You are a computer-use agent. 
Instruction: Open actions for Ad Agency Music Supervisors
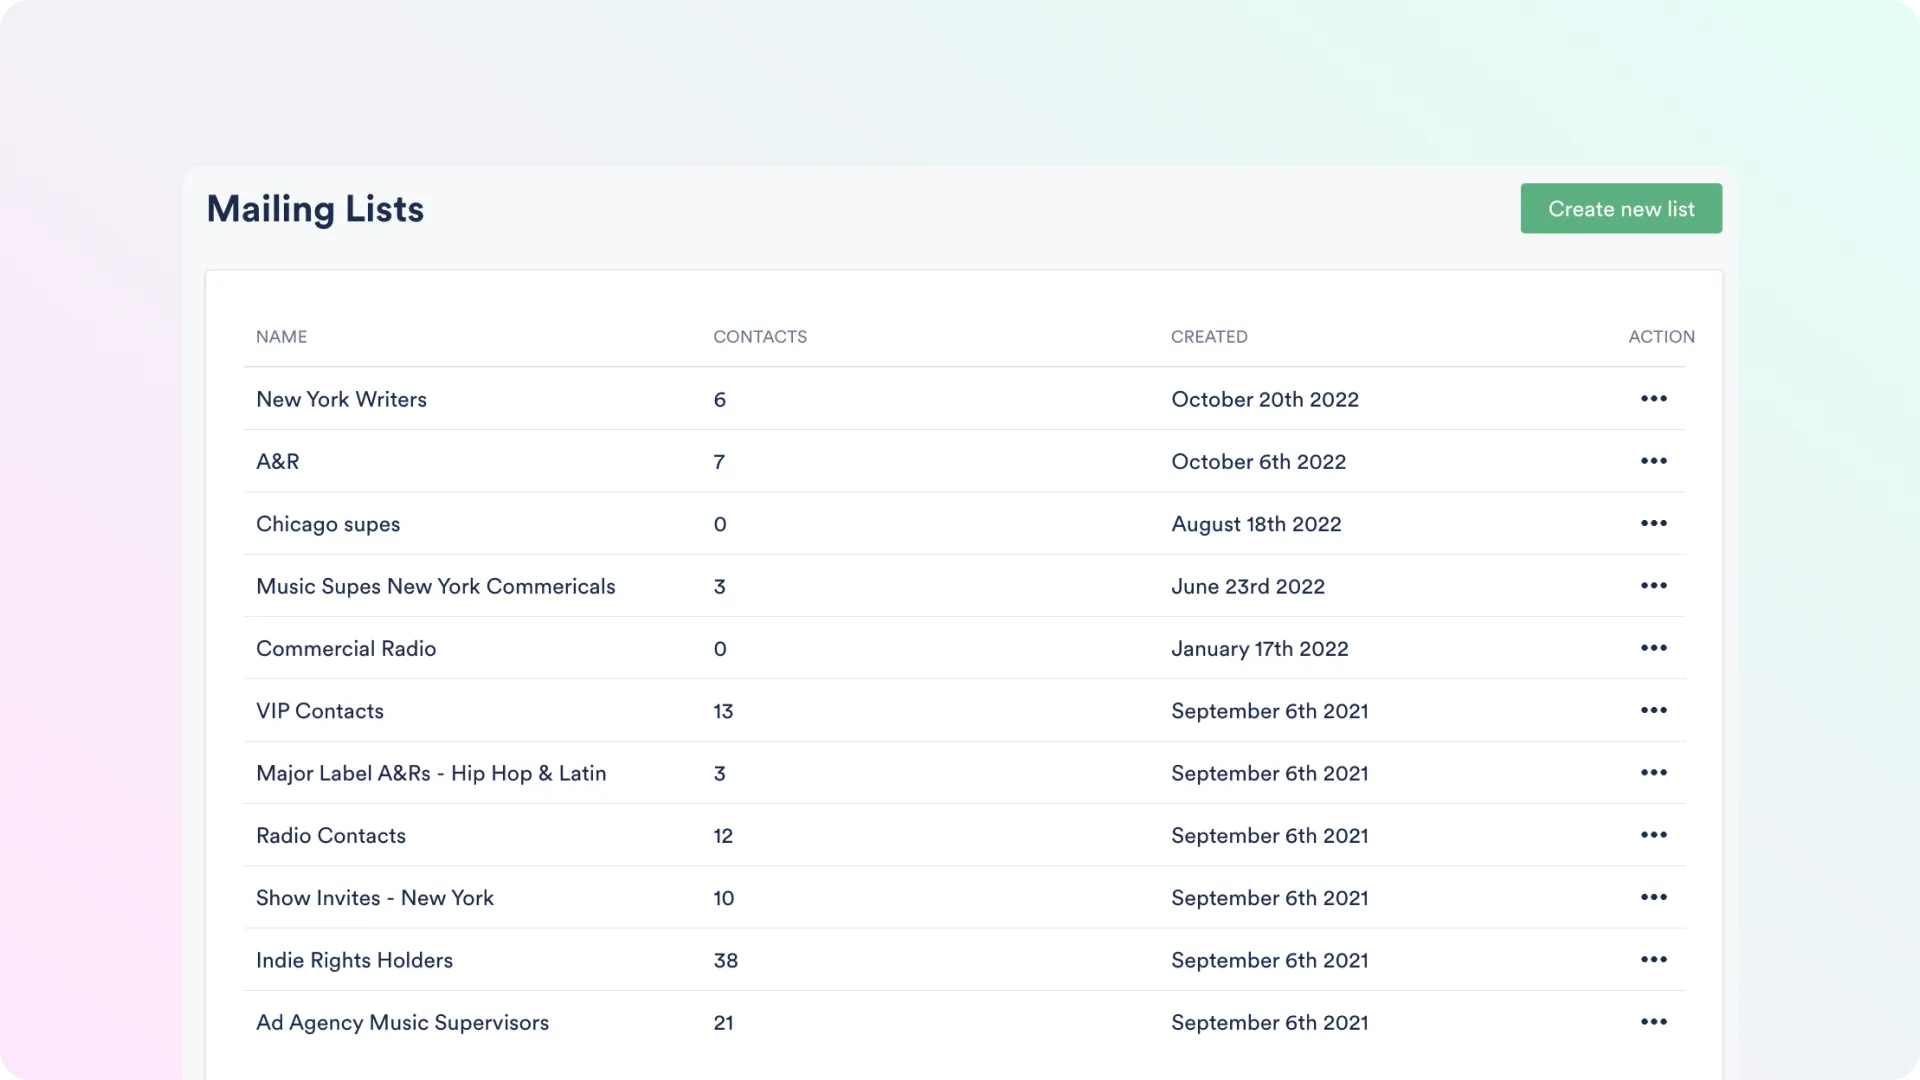pos(1654,1021)
